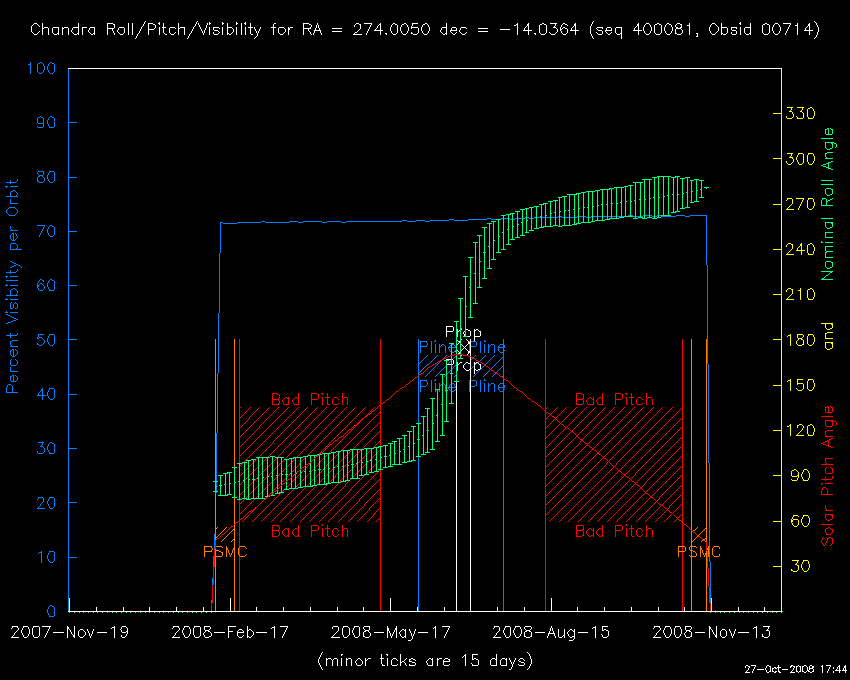Click the green Nominal Roll Angle label
Viewport: 850px width, 680px height.
pos(828,204)
